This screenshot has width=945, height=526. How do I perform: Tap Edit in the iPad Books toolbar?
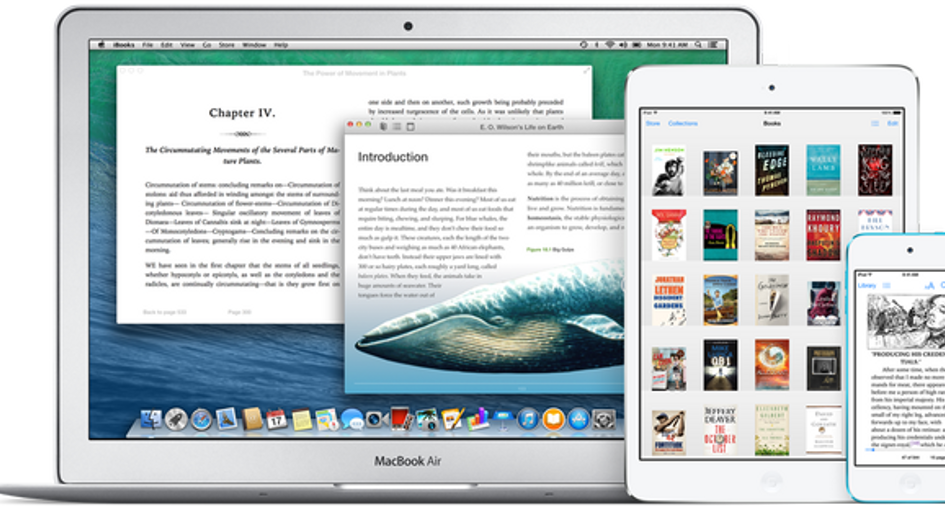[x=893, y=123]
